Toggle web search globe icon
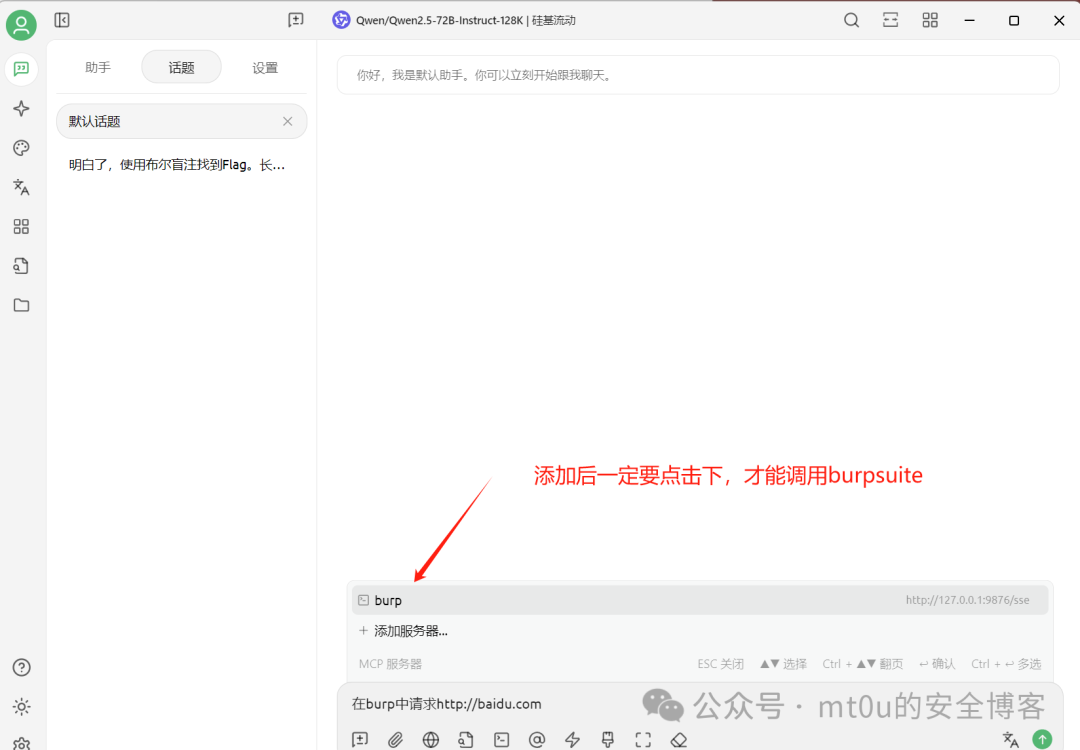The image size is (1080, 750). pyautogui.click(x=430, y=740)
